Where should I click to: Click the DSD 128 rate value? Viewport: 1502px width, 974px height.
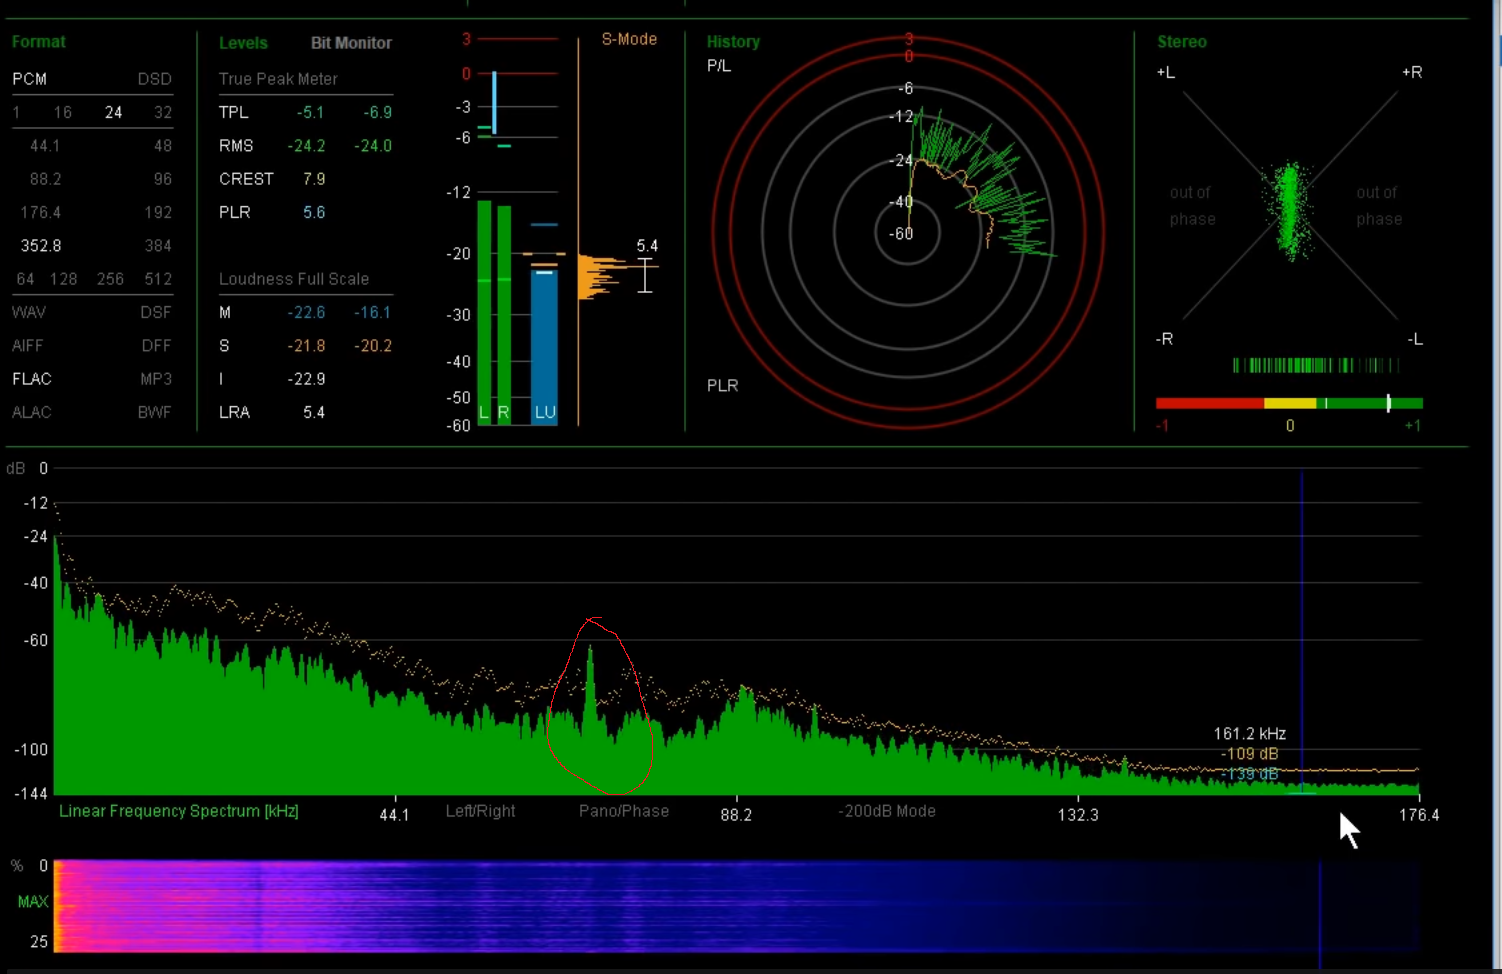click(63, 279)
